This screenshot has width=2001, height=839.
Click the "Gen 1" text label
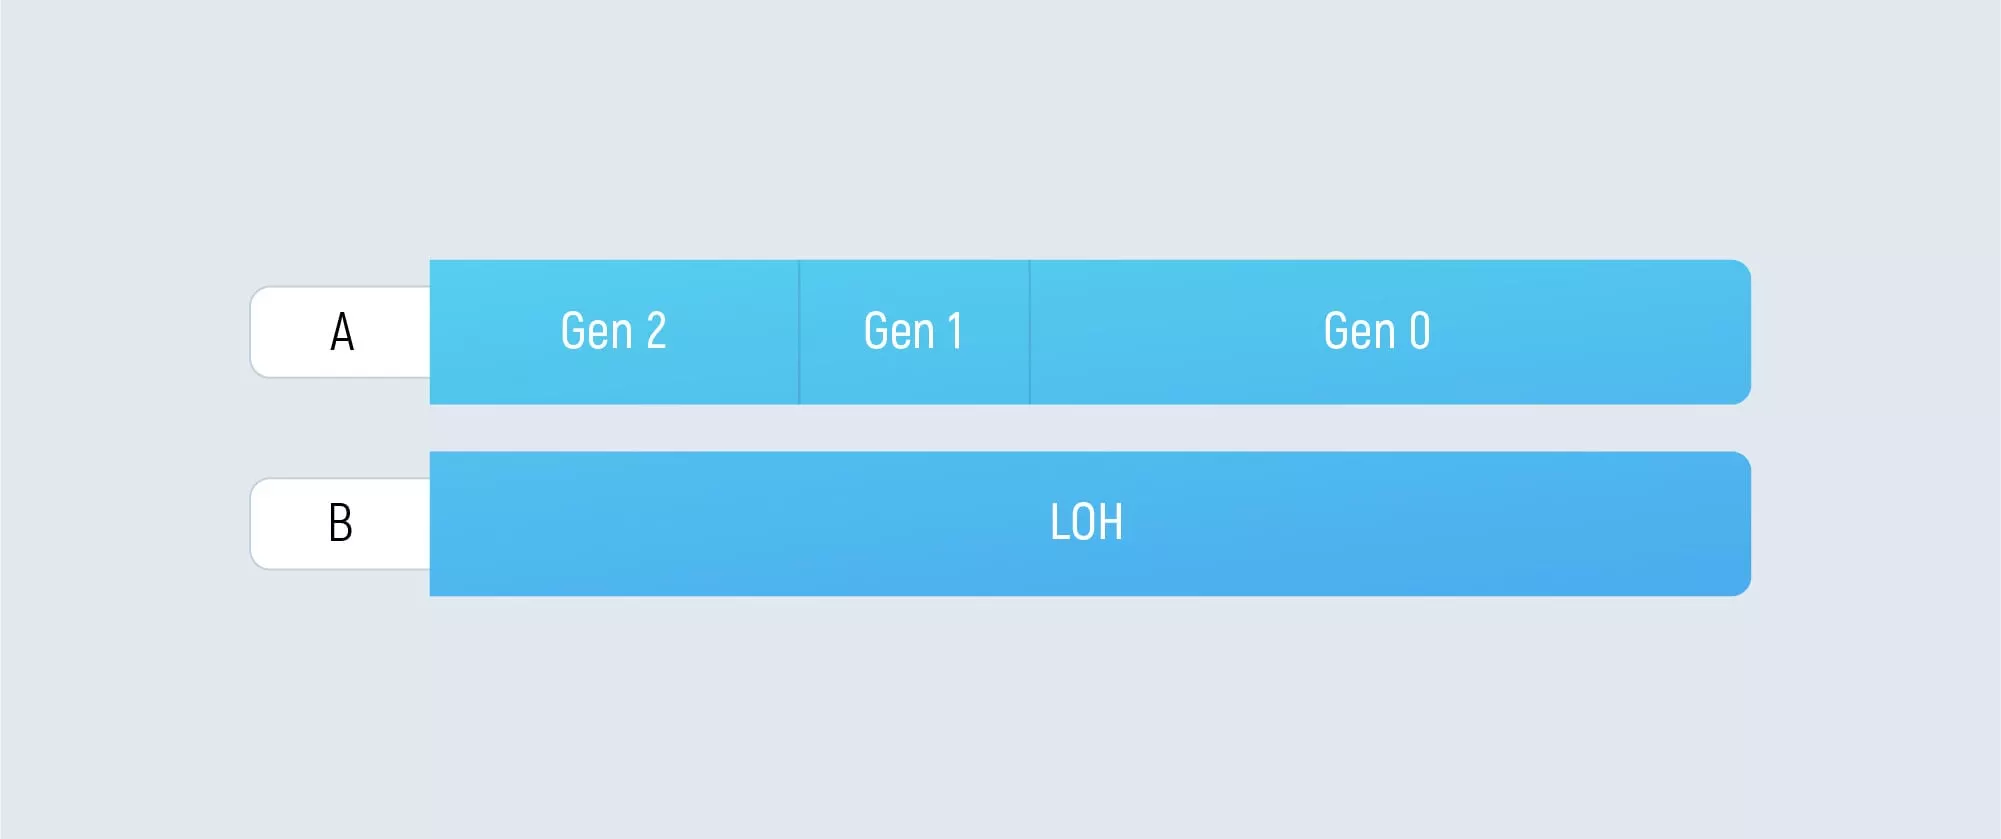click(x=913, y=331)
